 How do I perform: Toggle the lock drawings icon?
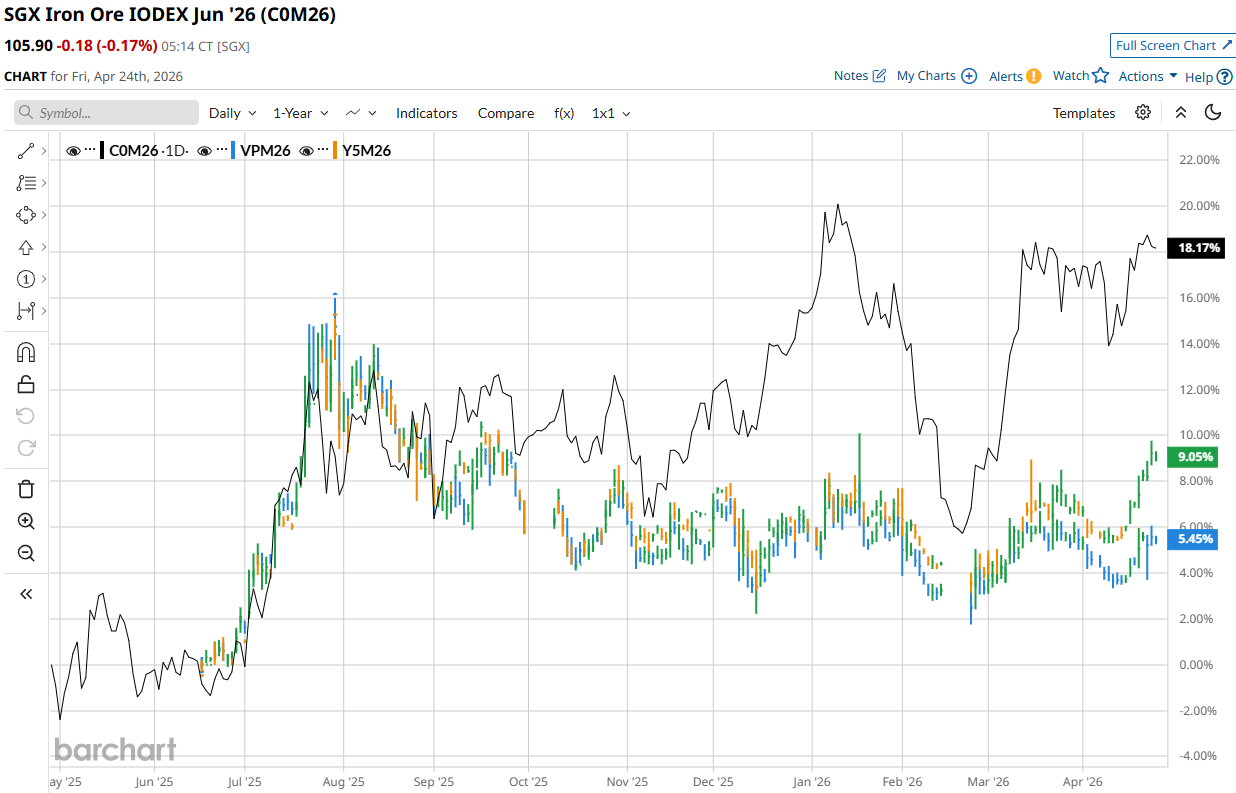pyautogui.click(x=26, y=384)
